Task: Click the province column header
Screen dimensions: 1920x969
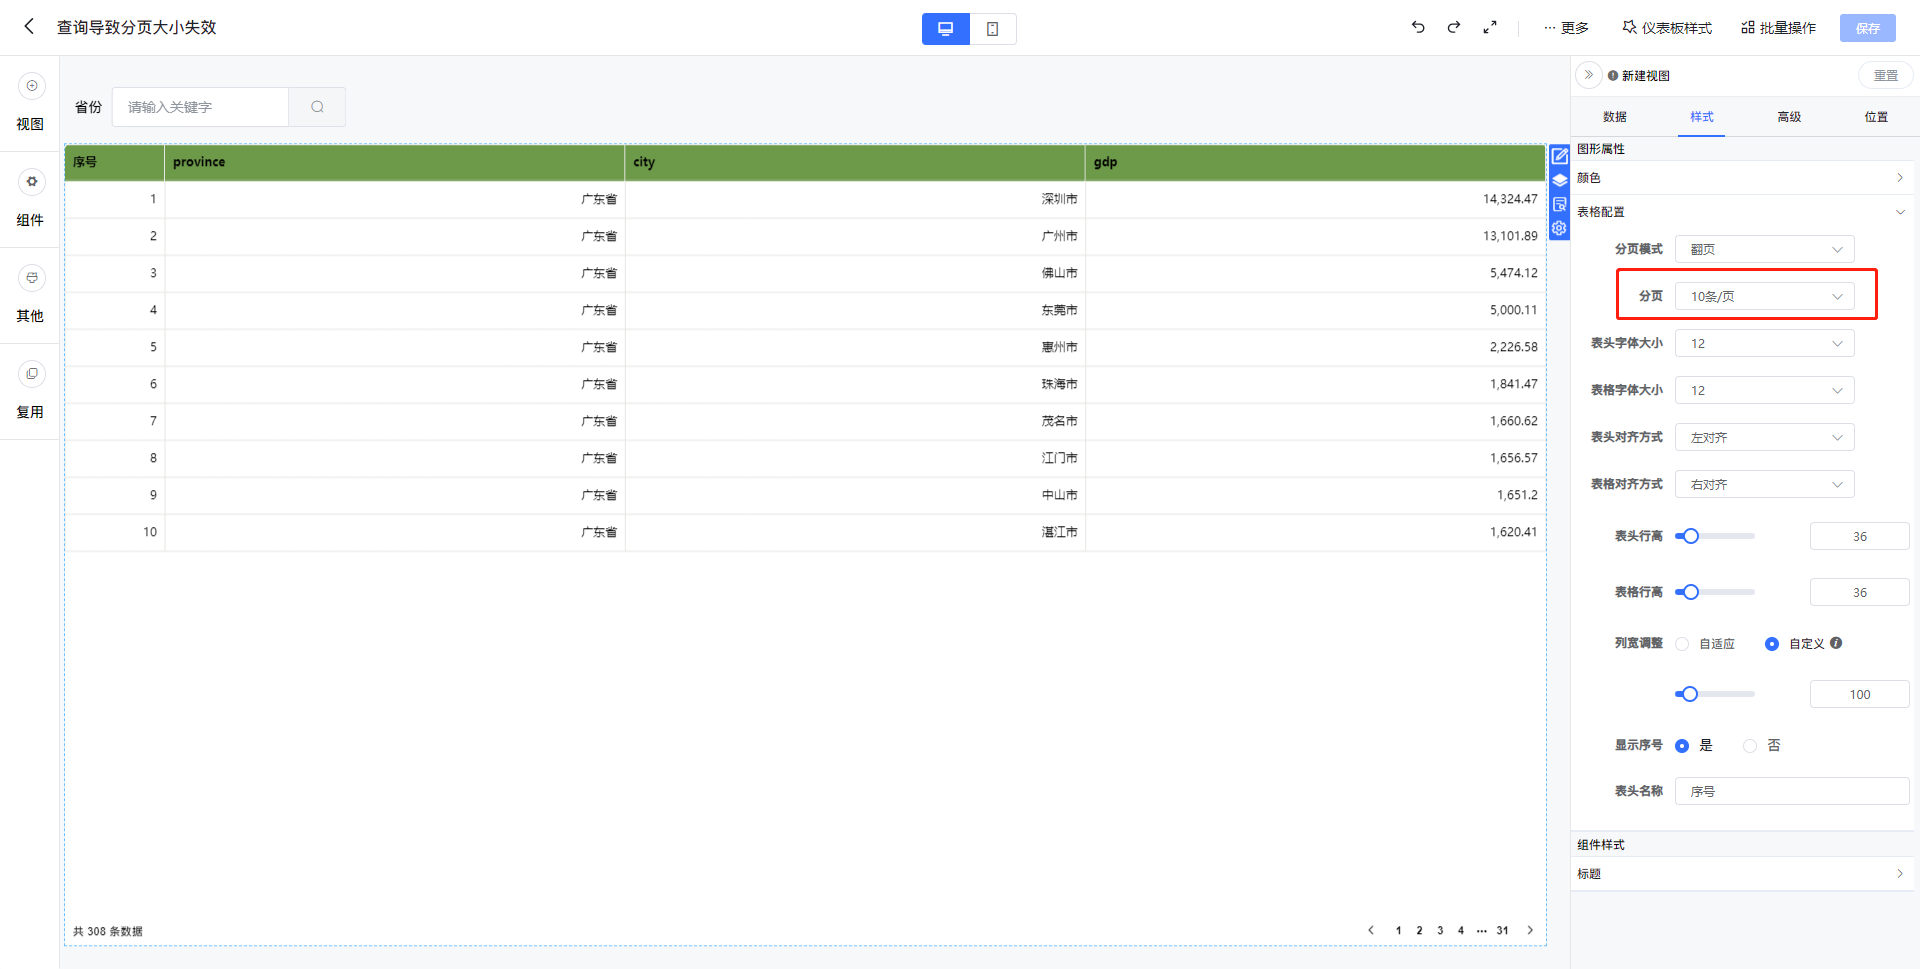Action: [x=395, y=162]
